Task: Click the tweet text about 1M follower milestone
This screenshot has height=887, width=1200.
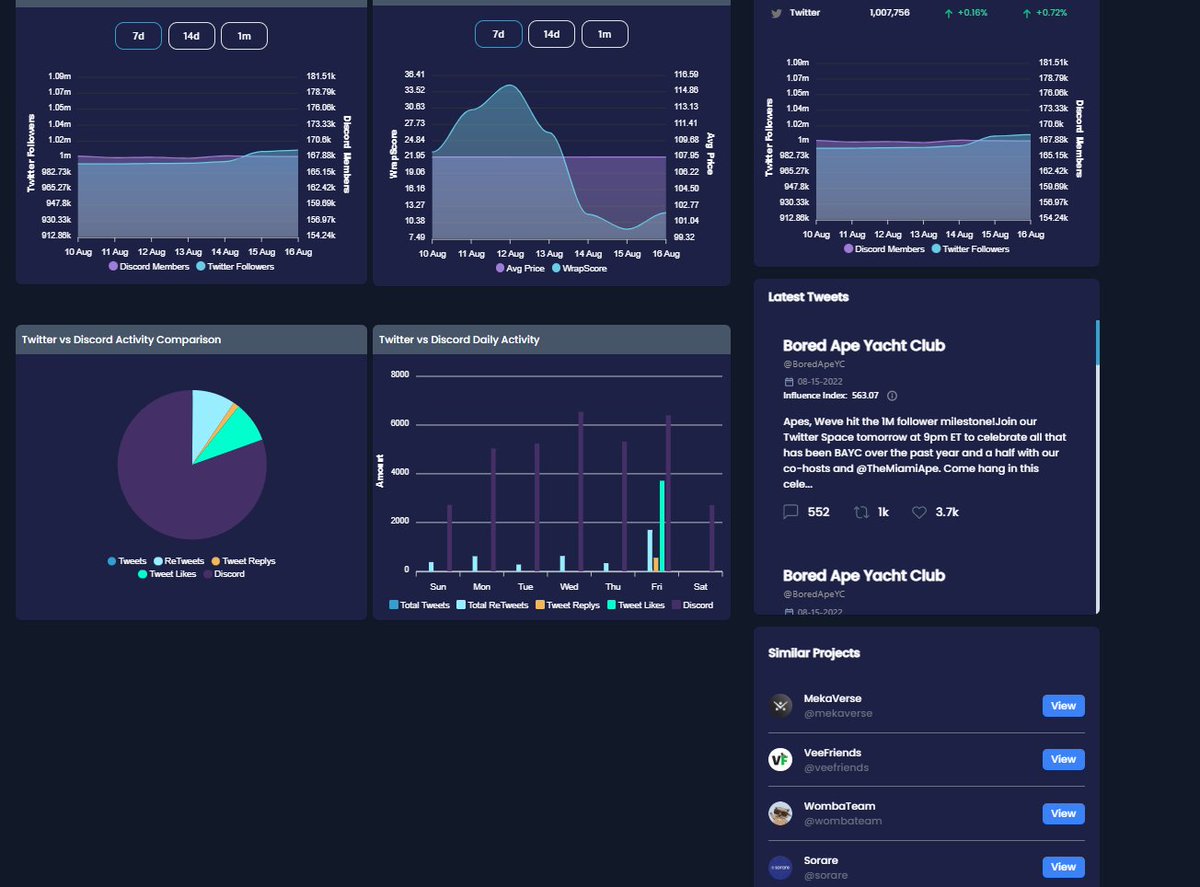Action: [925, 453]
